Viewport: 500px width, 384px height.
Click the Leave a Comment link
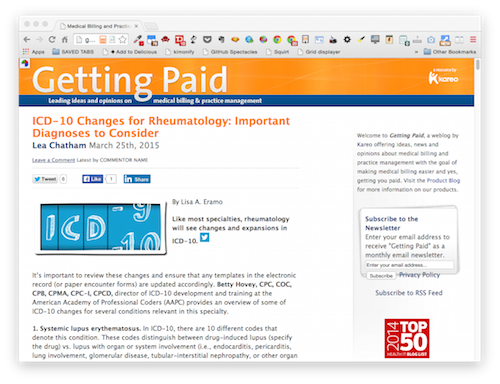click(54, 160)
